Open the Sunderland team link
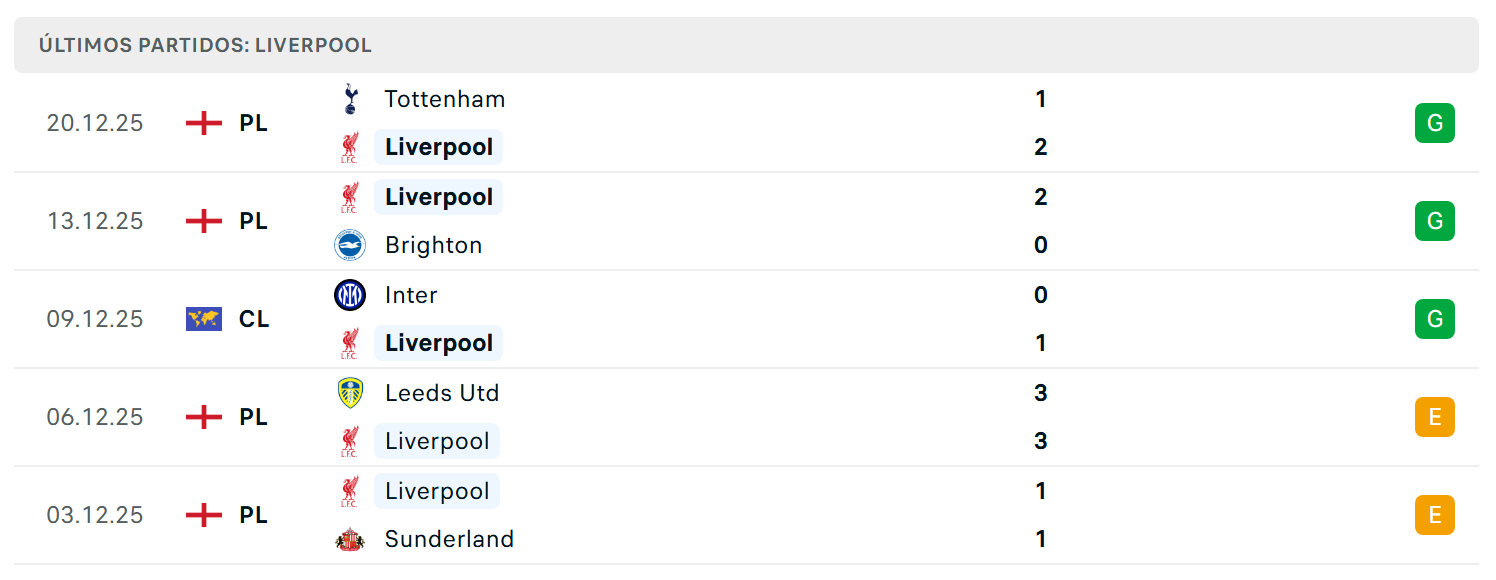The width and height of the screenshot is (1496, 580). (x=449, y=539)
